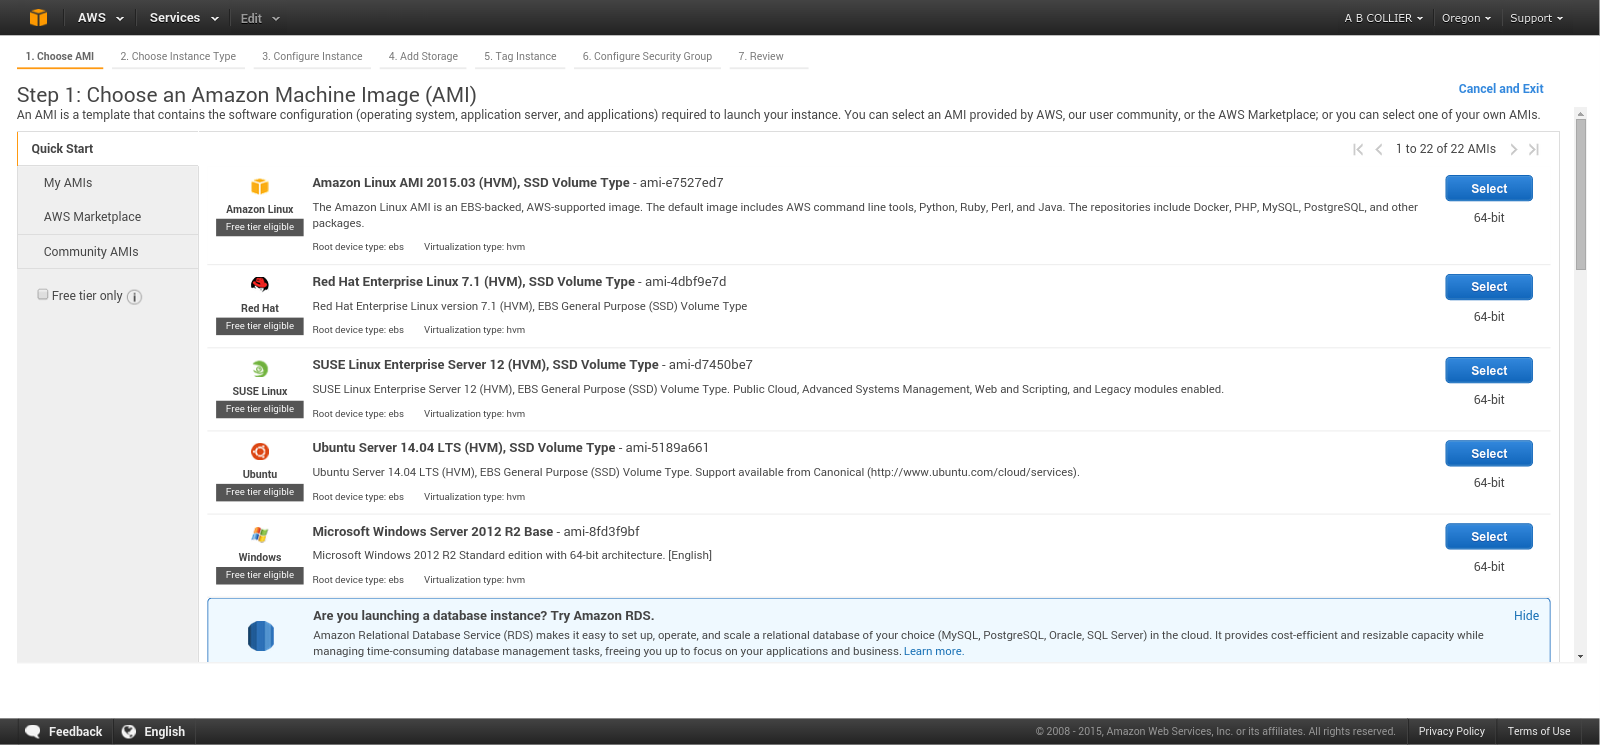1600x745 pixels.
Task: Click the Ubuntu logo icon
Action: 260,452
